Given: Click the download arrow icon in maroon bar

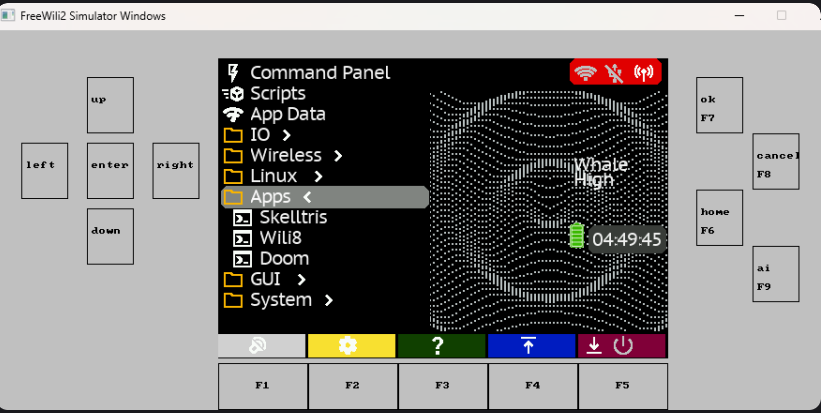Looking at the screenshot, I should [x=594, y=346].
